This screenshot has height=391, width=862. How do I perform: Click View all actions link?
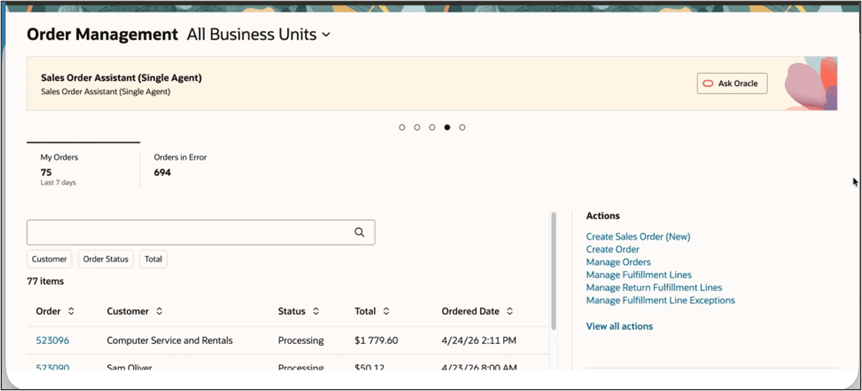[x=619, y=326]
